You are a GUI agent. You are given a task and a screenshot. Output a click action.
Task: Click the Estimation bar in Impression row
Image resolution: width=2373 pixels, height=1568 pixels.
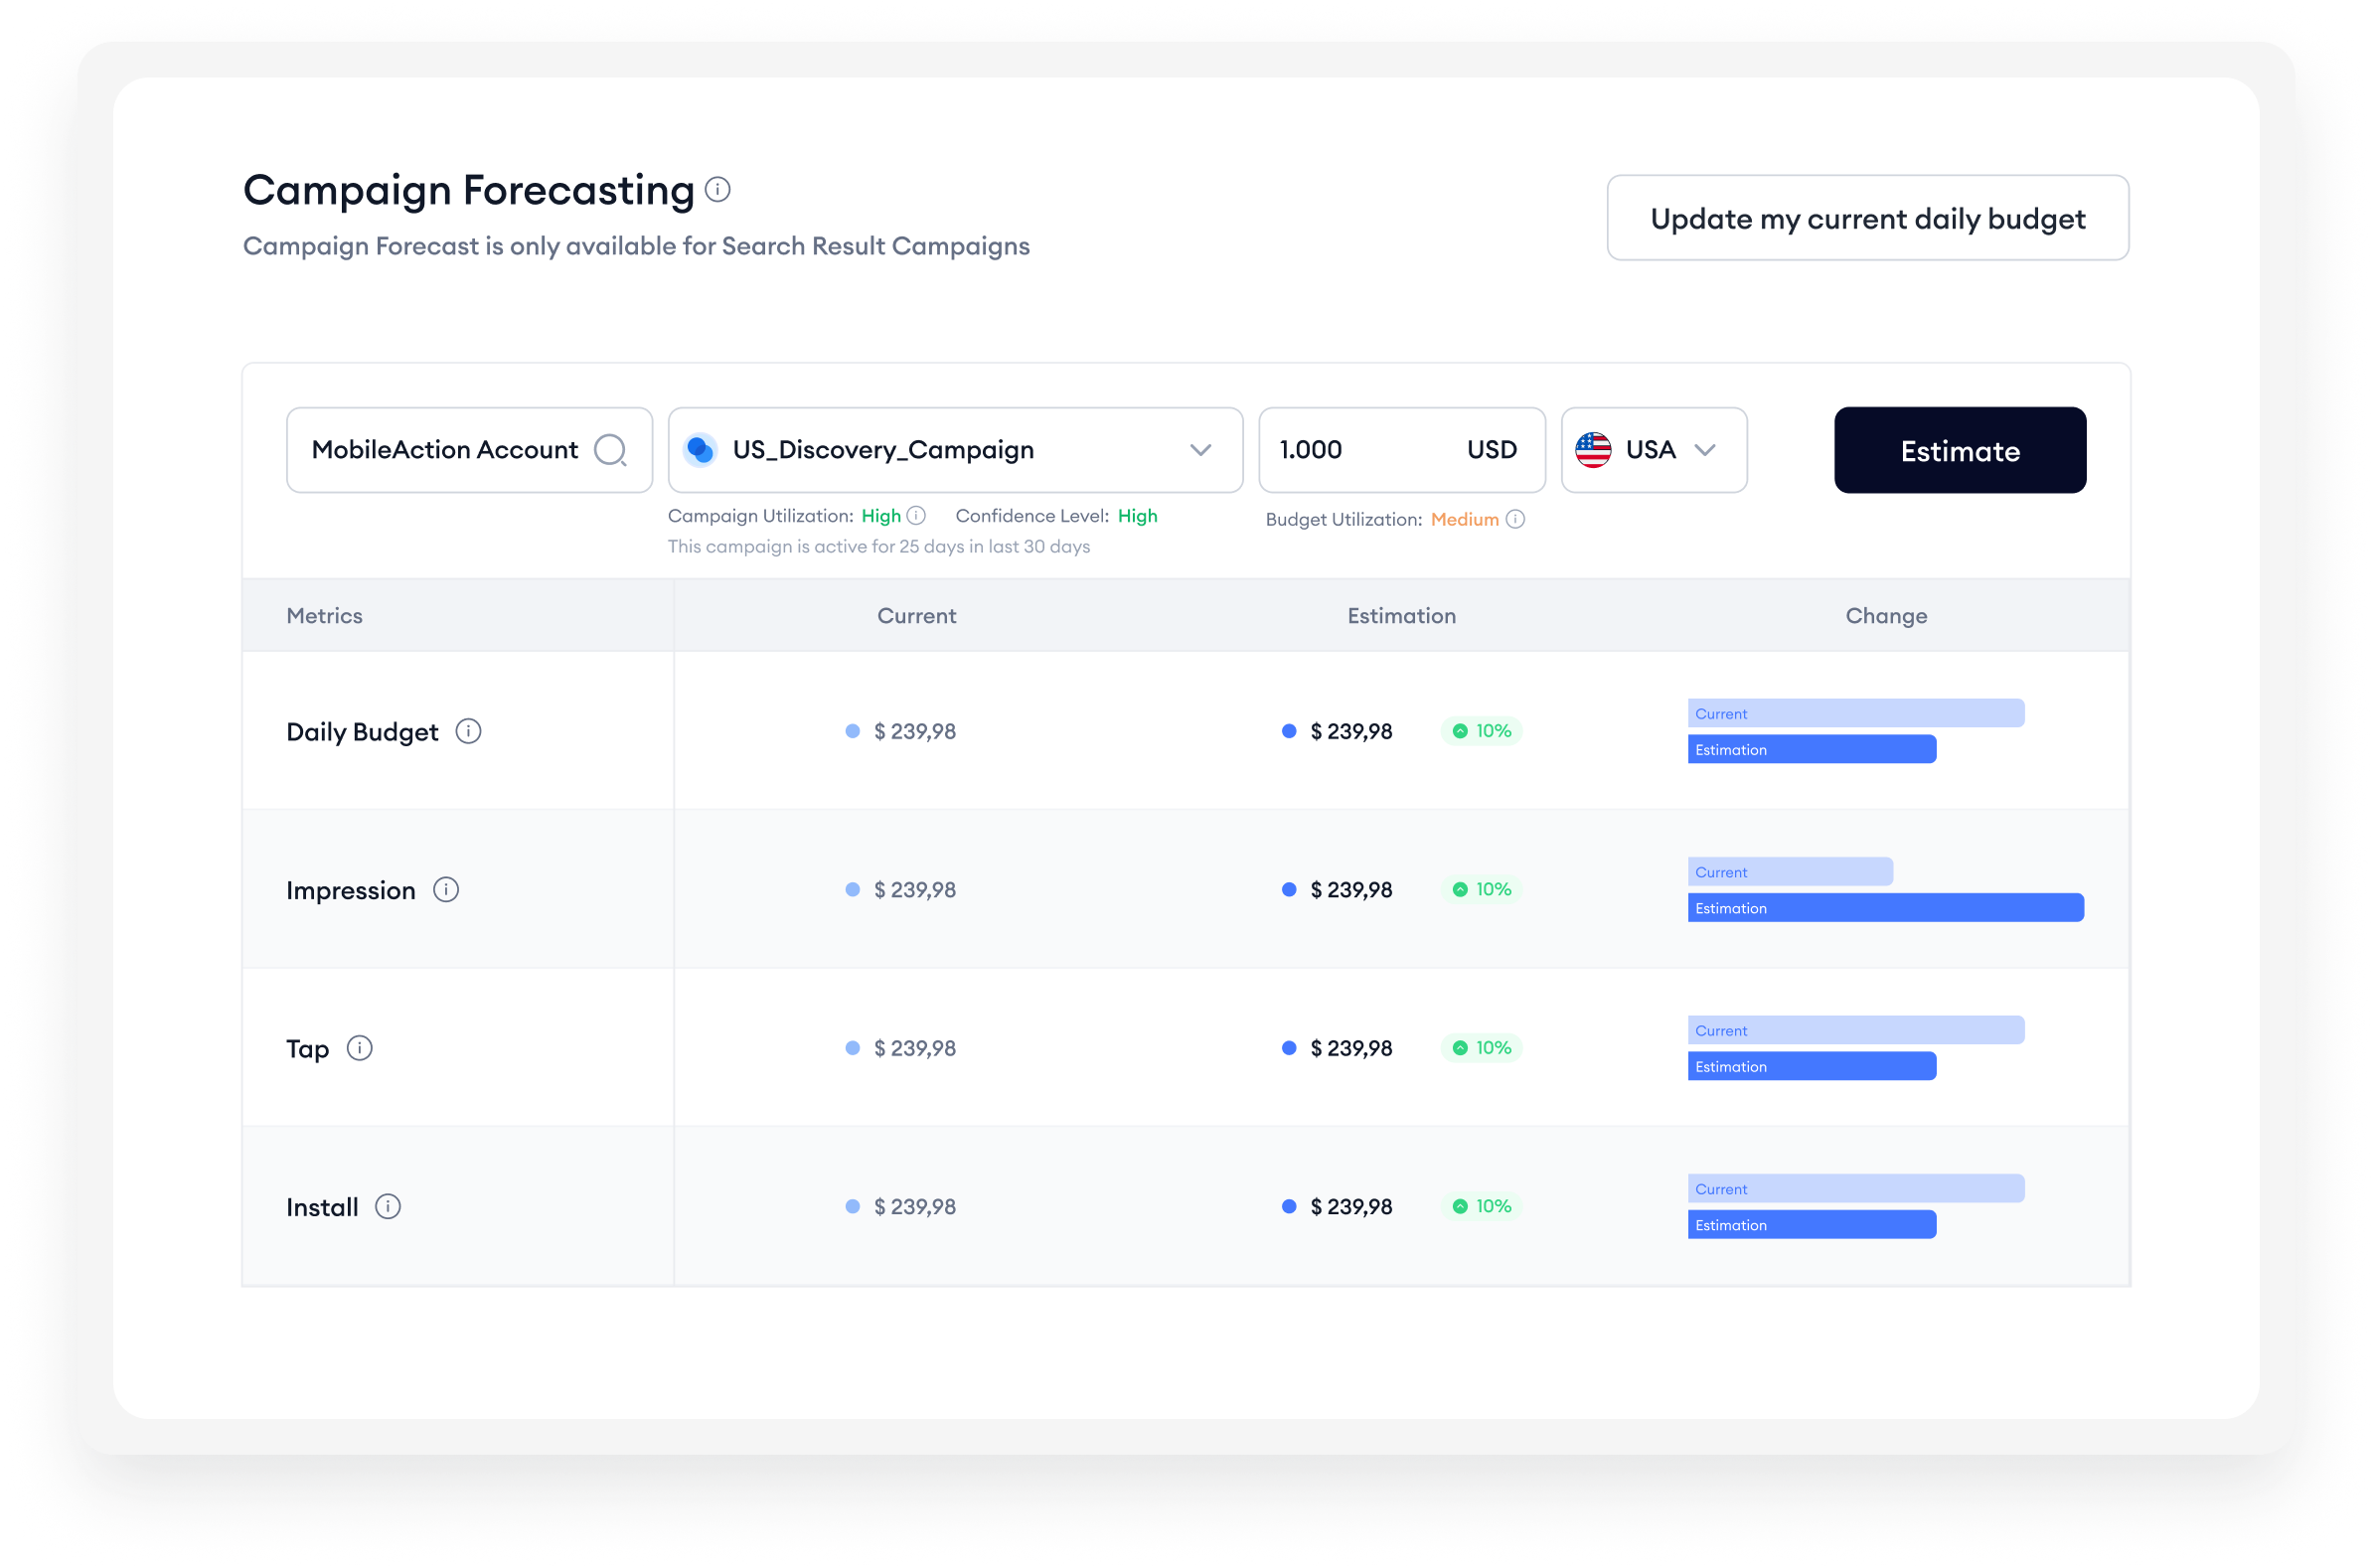click(x=1886, y=907)
